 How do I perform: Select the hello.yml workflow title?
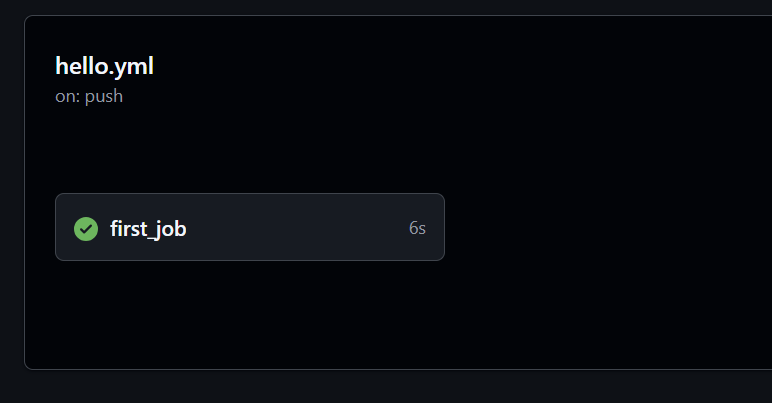[x=104, y=67]
